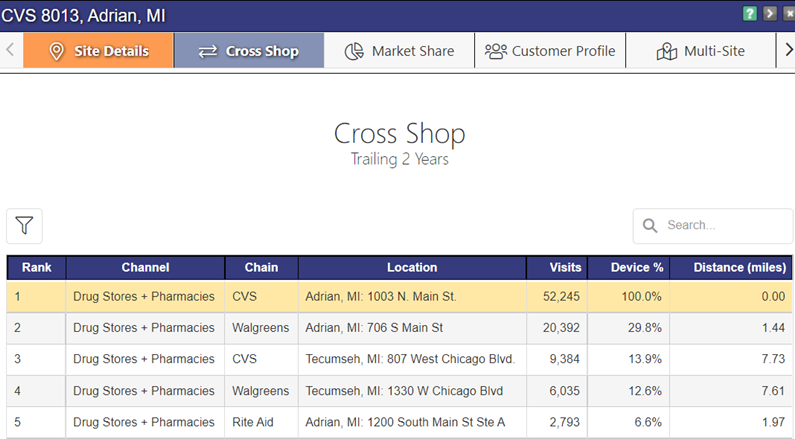Select the 1330 W Chicago Blvd cell

tap(412, 391)
